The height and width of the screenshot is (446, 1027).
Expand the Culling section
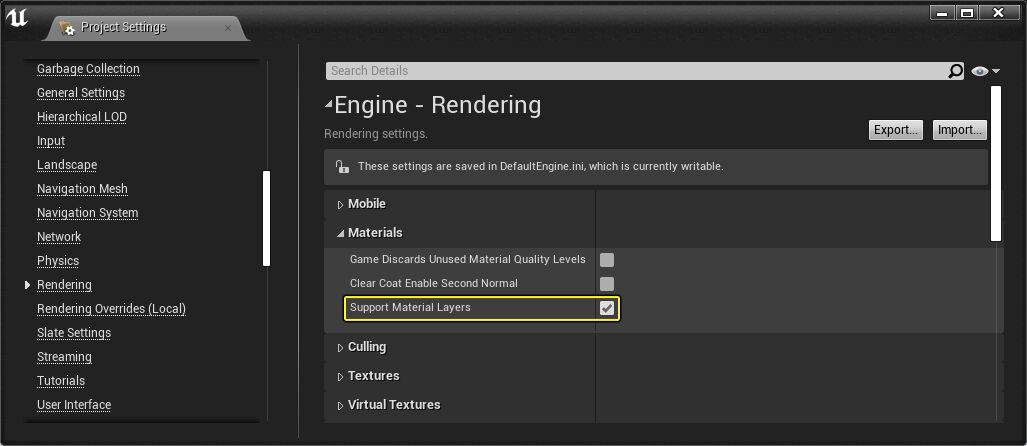[x=340, y=347]
